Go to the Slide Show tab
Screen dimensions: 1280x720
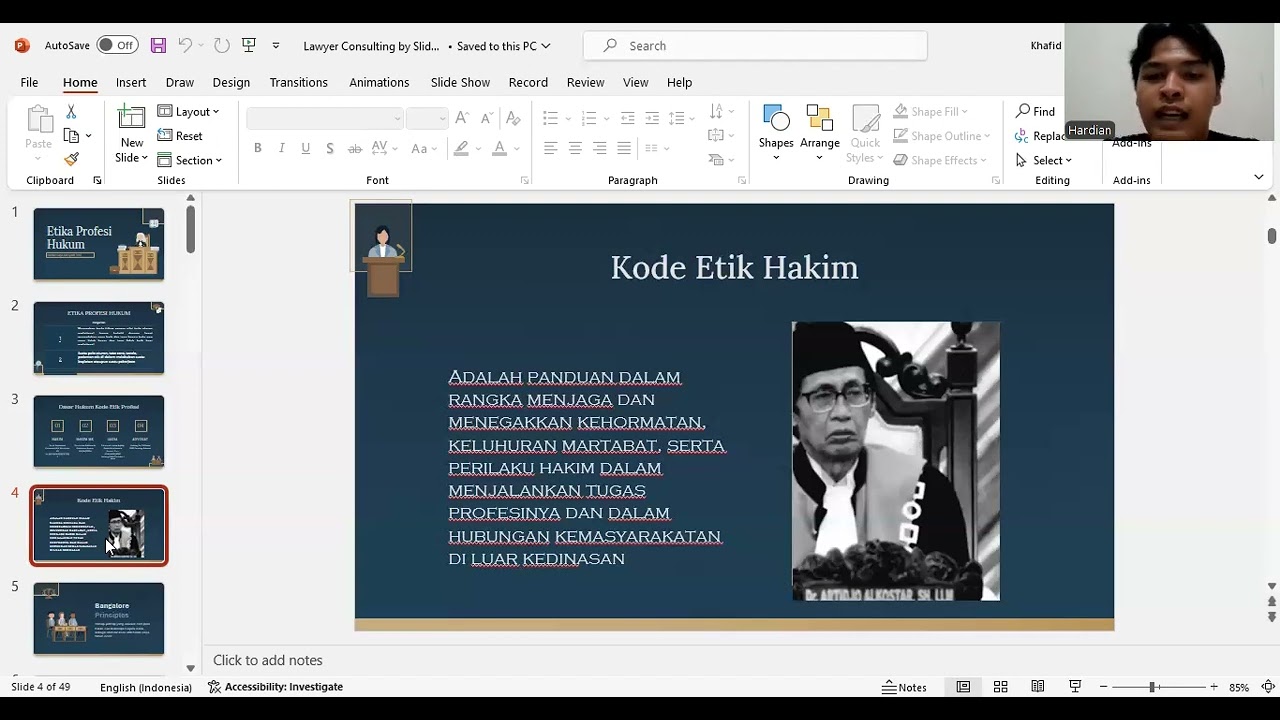coord(460,82)
